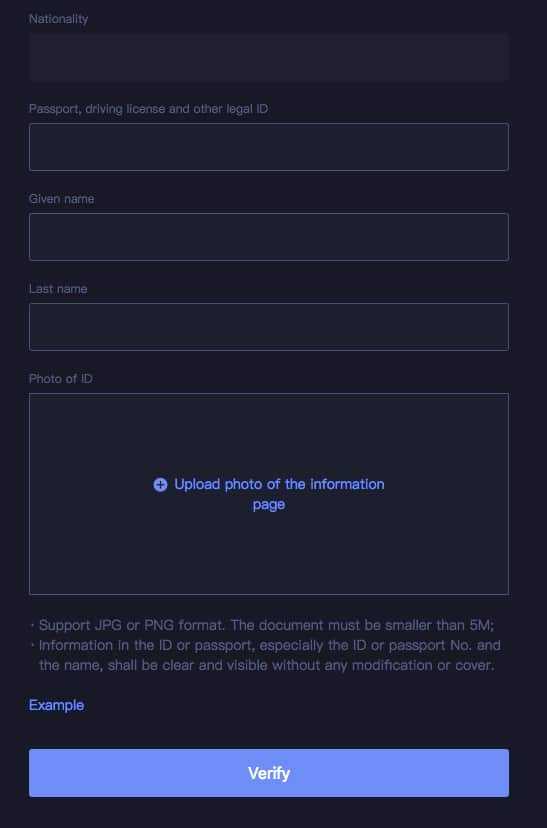
Task: Click the Photo of ID label
Action: (x=61, y=379)
